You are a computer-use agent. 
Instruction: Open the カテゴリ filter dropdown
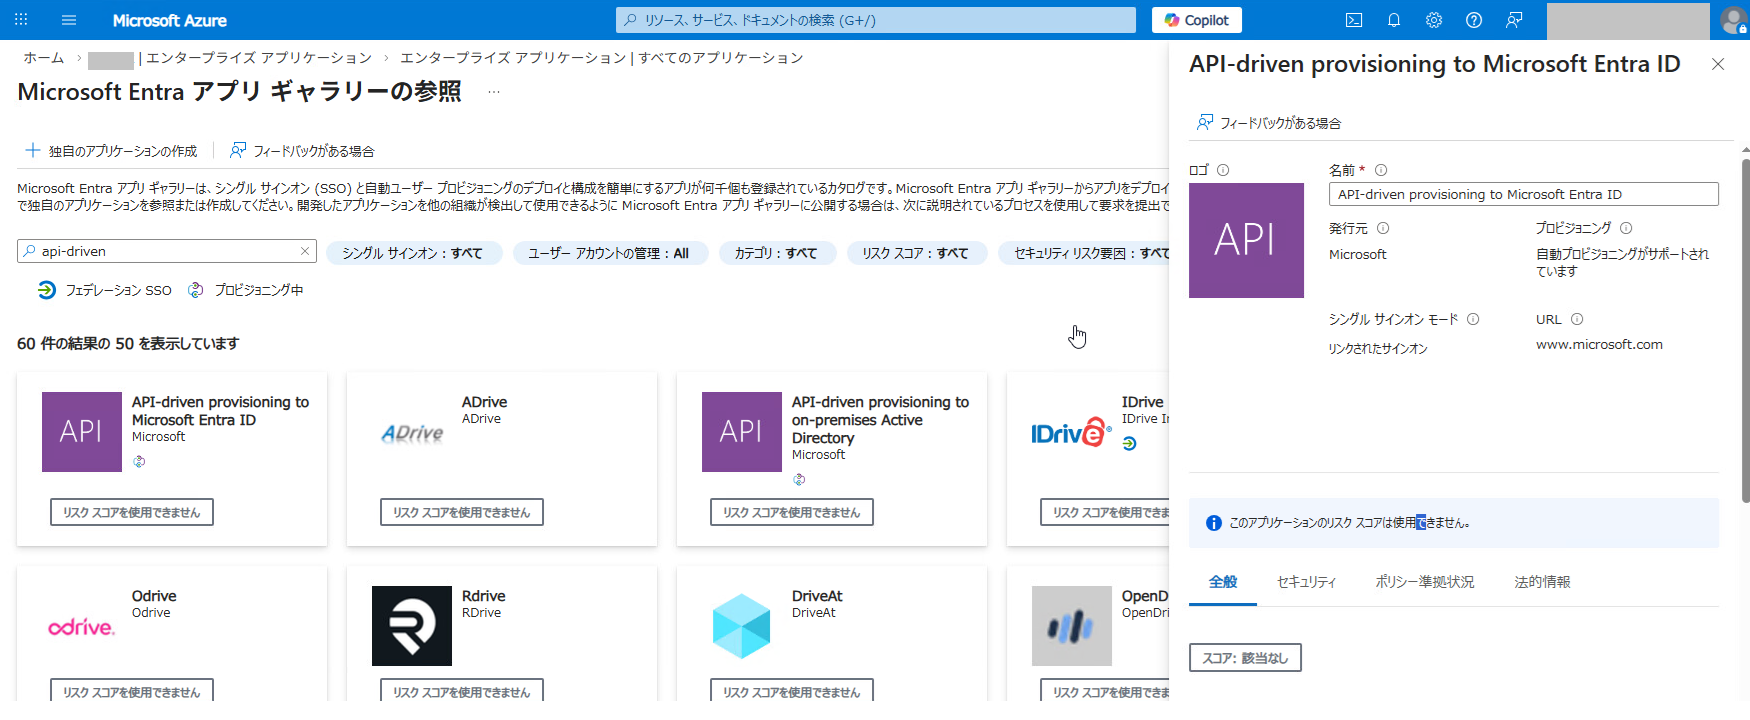click(776, 253)
